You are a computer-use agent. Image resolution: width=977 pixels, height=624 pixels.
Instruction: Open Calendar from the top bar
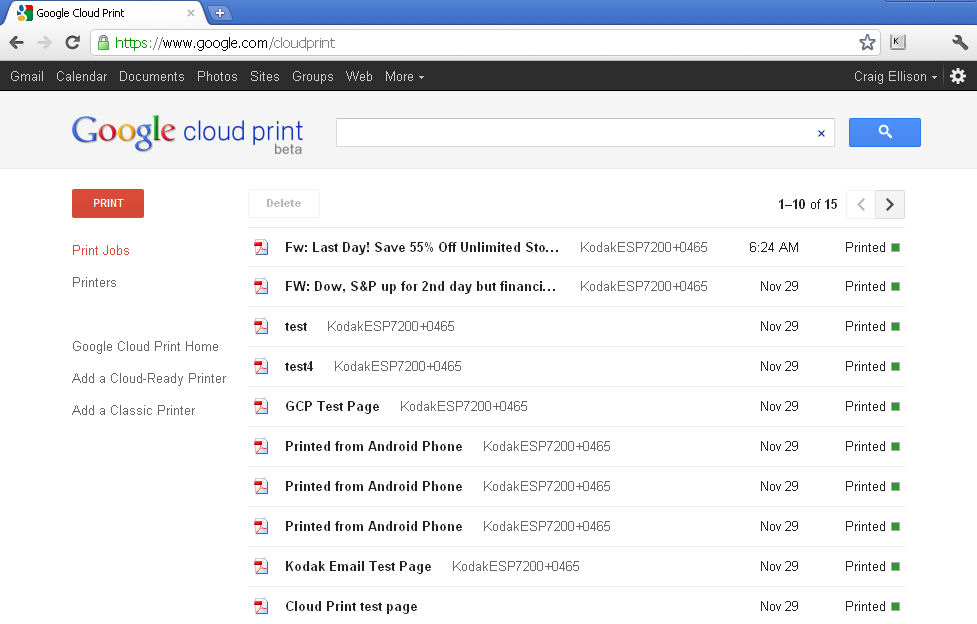pyautogui.click(x=82, y=77)
